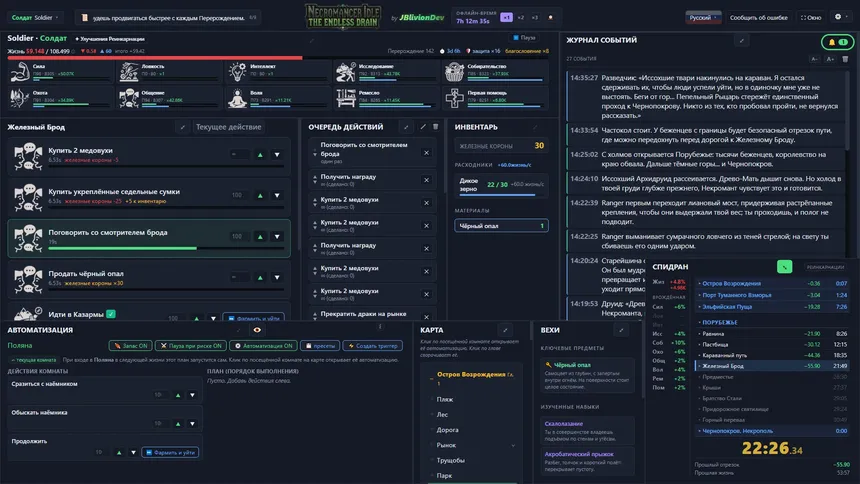Expand the Рынок map entry

click(513, 445)
